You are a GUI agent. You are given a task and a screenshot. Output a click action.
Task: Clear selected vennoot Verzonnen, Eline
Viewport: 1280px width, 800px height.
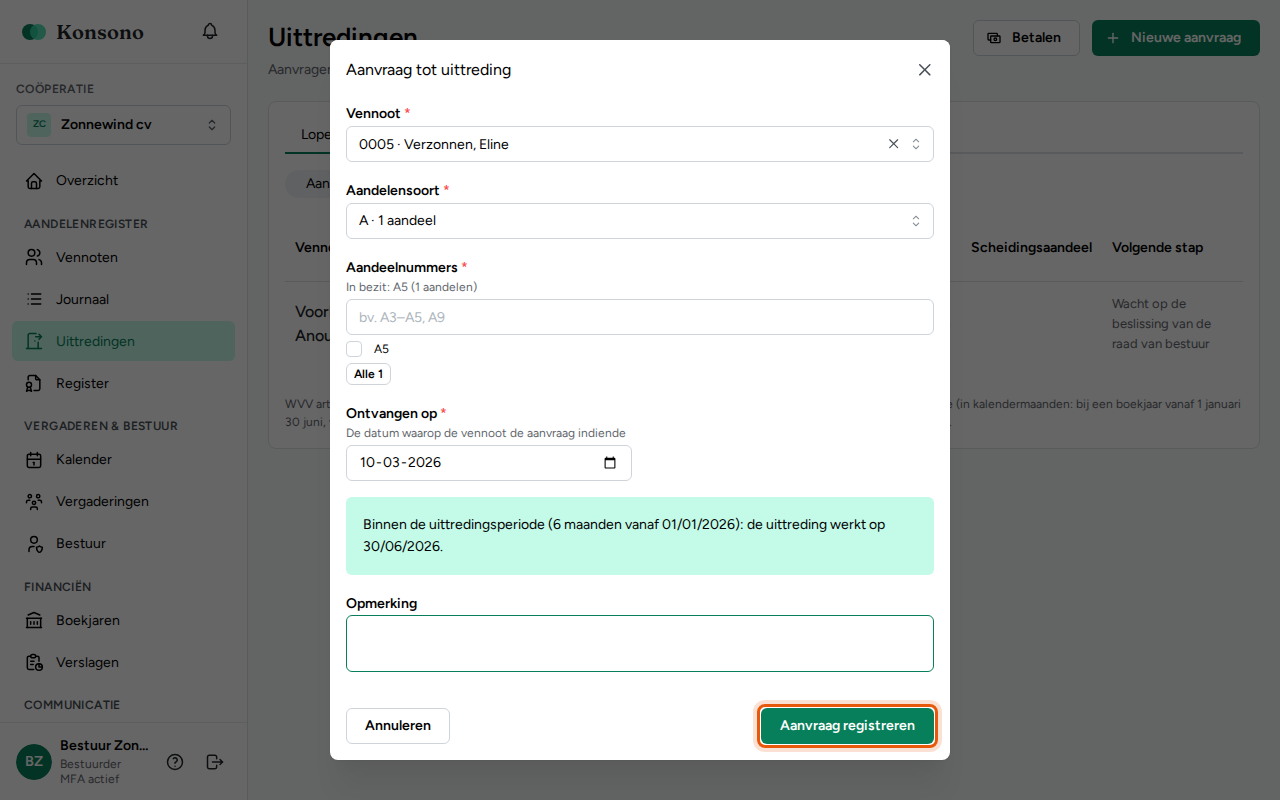click(894, 144)
